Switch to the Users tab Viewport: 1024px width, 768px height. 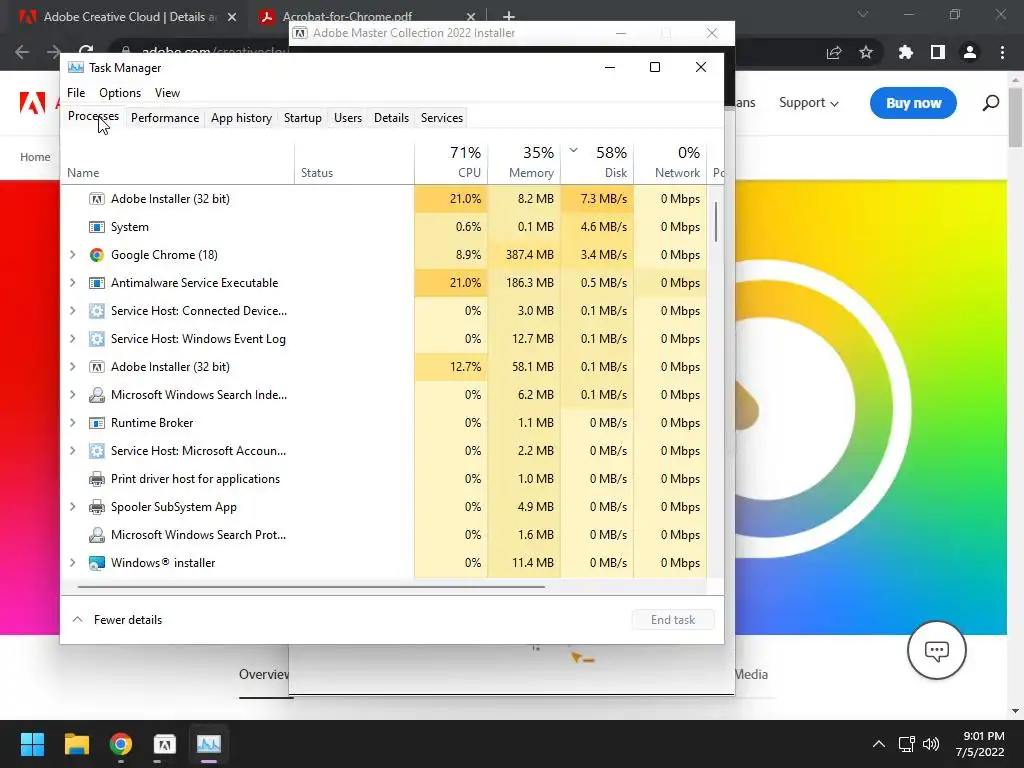pos(347,118)
